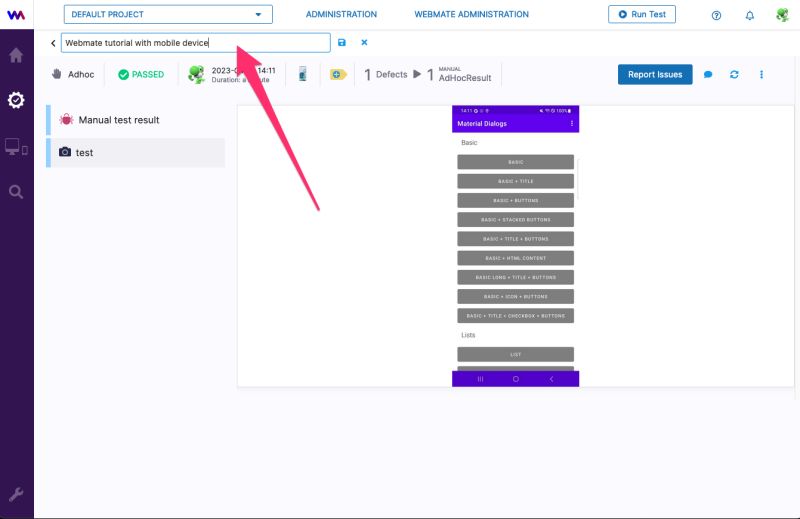Viewport: 800px width, 519px height.
Task: Refresh the test run with sync icon
Action: [x=734, y=75]
